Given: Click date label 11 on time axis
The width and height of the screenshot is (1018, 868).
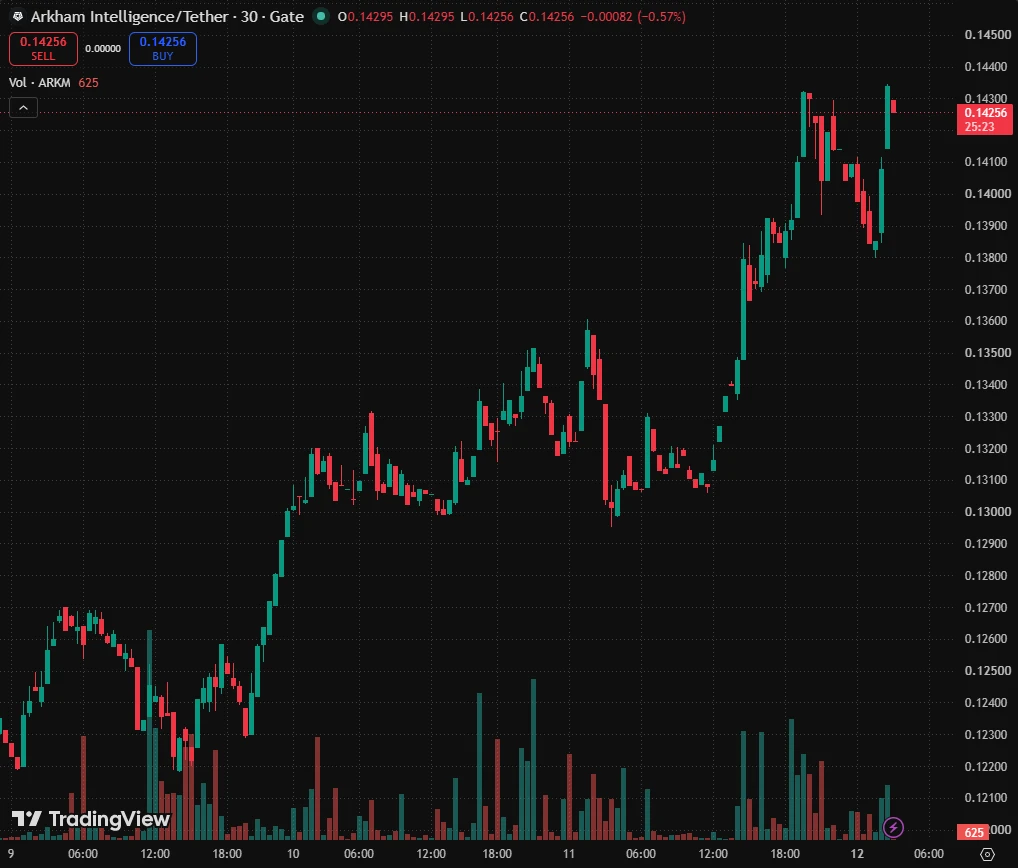Looking at the screenshot, I should [x=569, y=854].
